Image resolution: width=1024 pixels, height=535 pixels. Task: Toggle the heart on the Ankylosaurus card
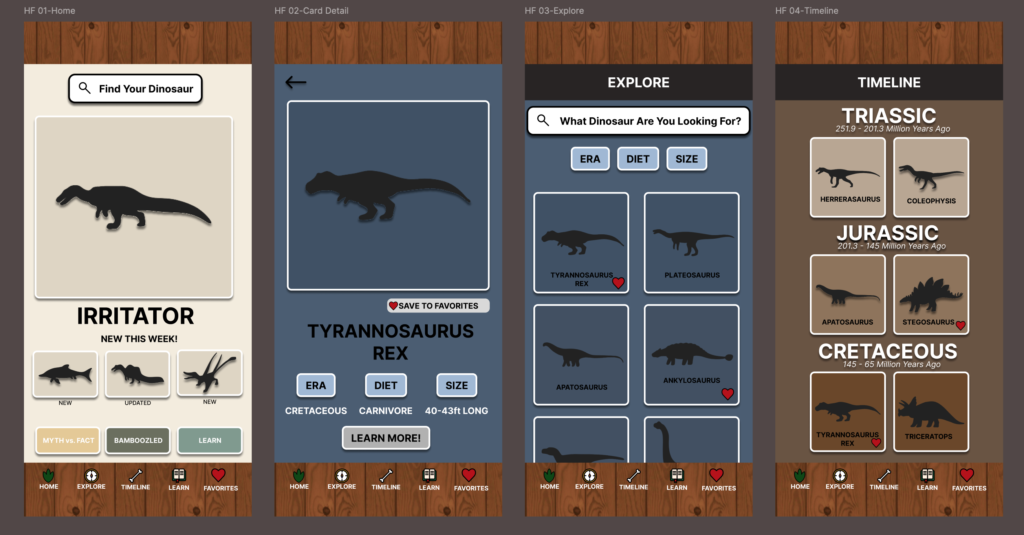tap(728, 393)
